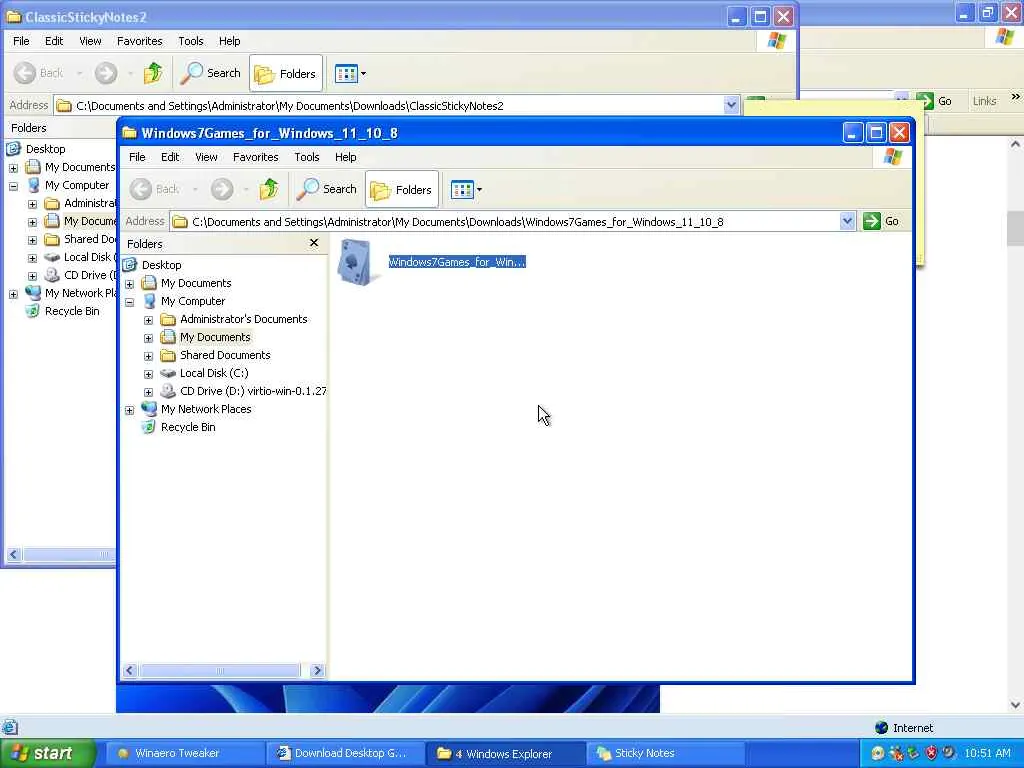The image size is (1024, 768).
Task: Click Links label in background browser toolbar
Action: click(x=984, y=101)
